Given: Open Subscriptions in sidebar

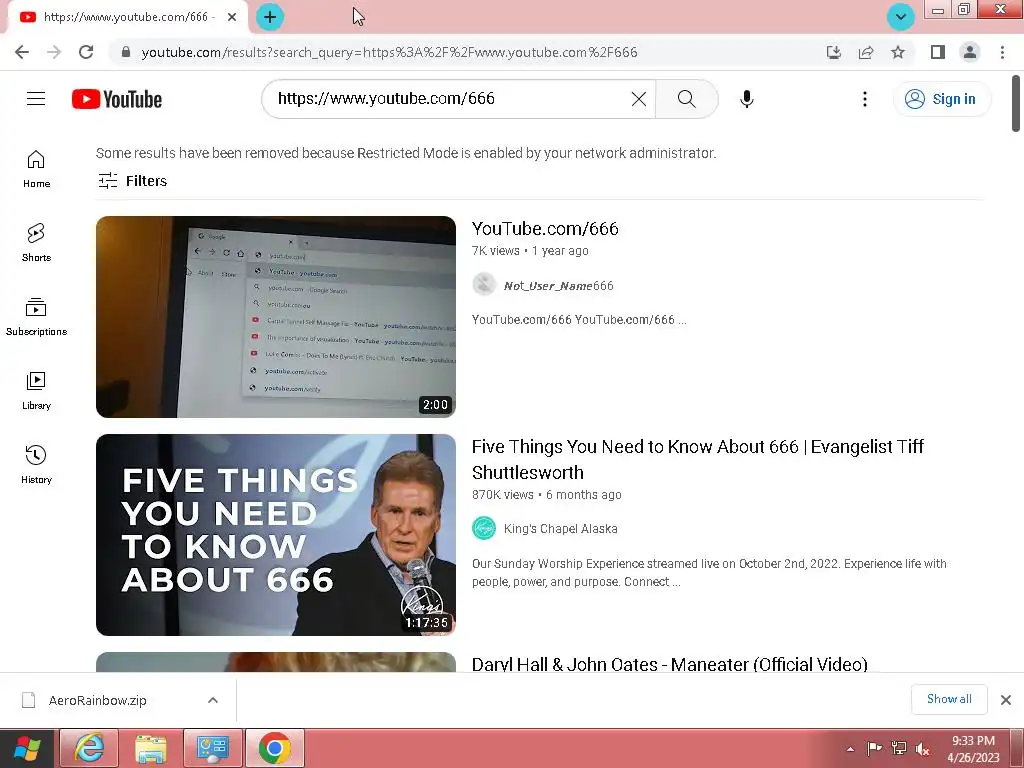Looking at the screenshot, I should click(36, 317).
